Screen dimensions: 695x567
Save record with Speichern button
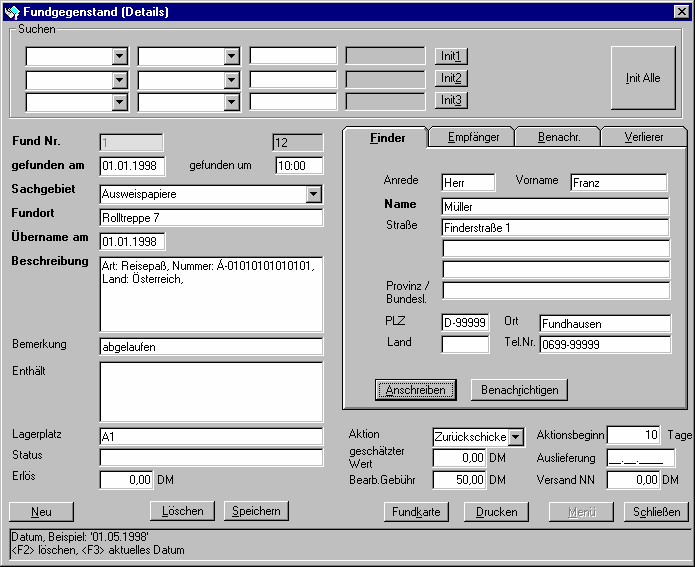point(257,511)
